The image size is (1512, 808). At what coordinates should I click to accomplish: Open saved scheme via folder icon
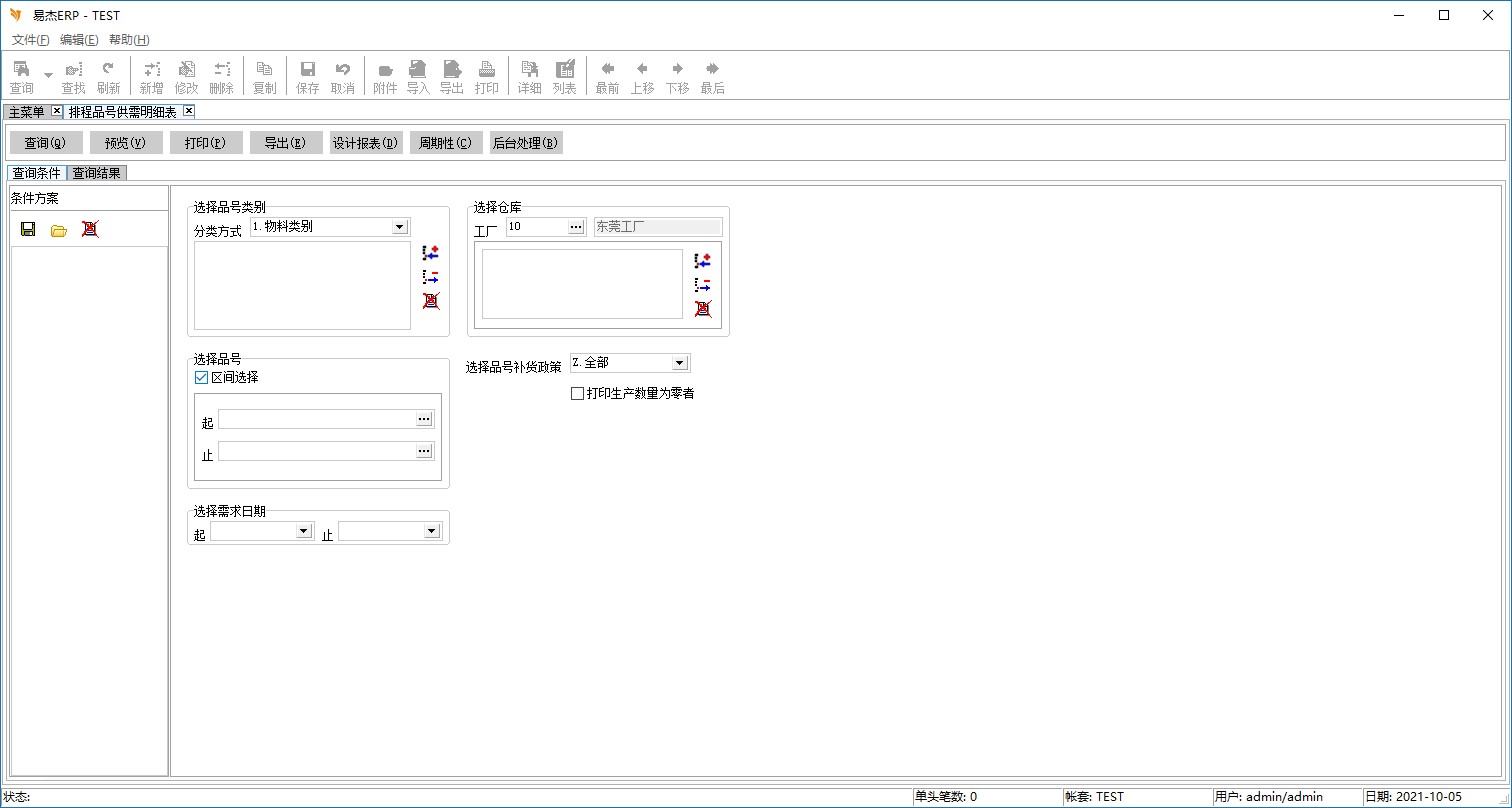(x=59, y=230)
